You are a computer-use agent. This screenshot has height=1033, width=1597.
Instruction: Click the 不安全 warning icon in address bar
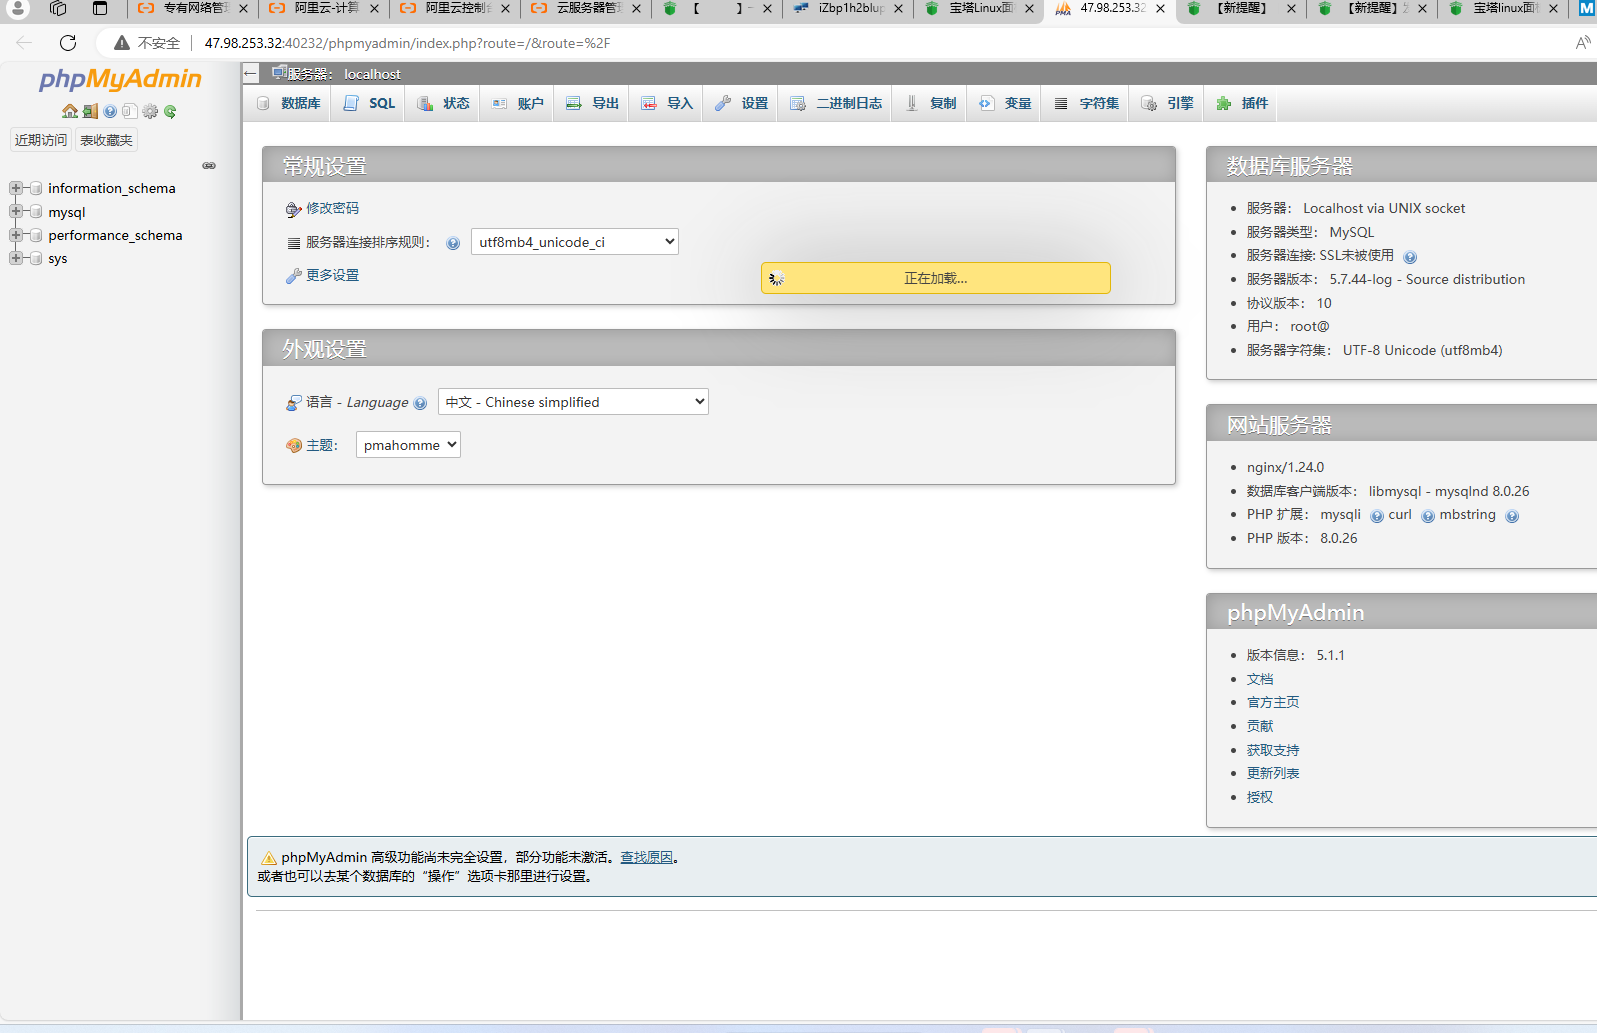coord(122,43)
